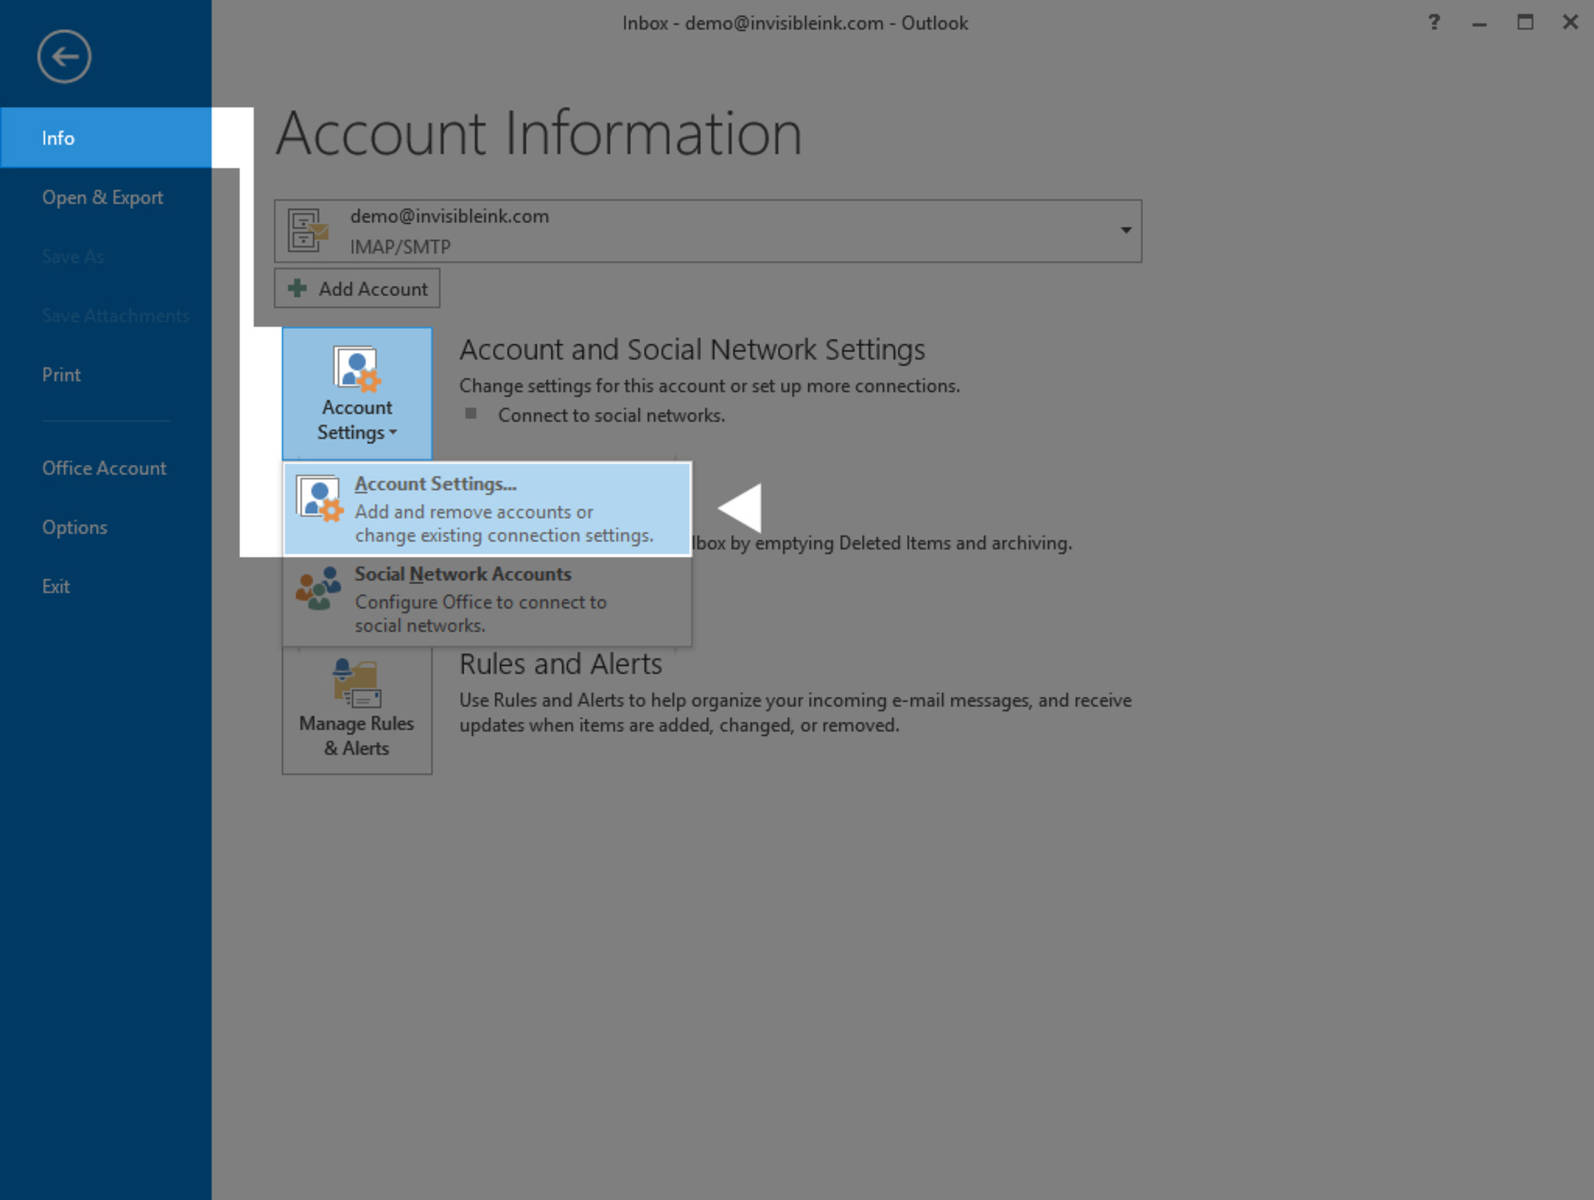Screen dimensions: 1594x1200
Task: Click the back arrow circle icon
Action: point(64,57)
